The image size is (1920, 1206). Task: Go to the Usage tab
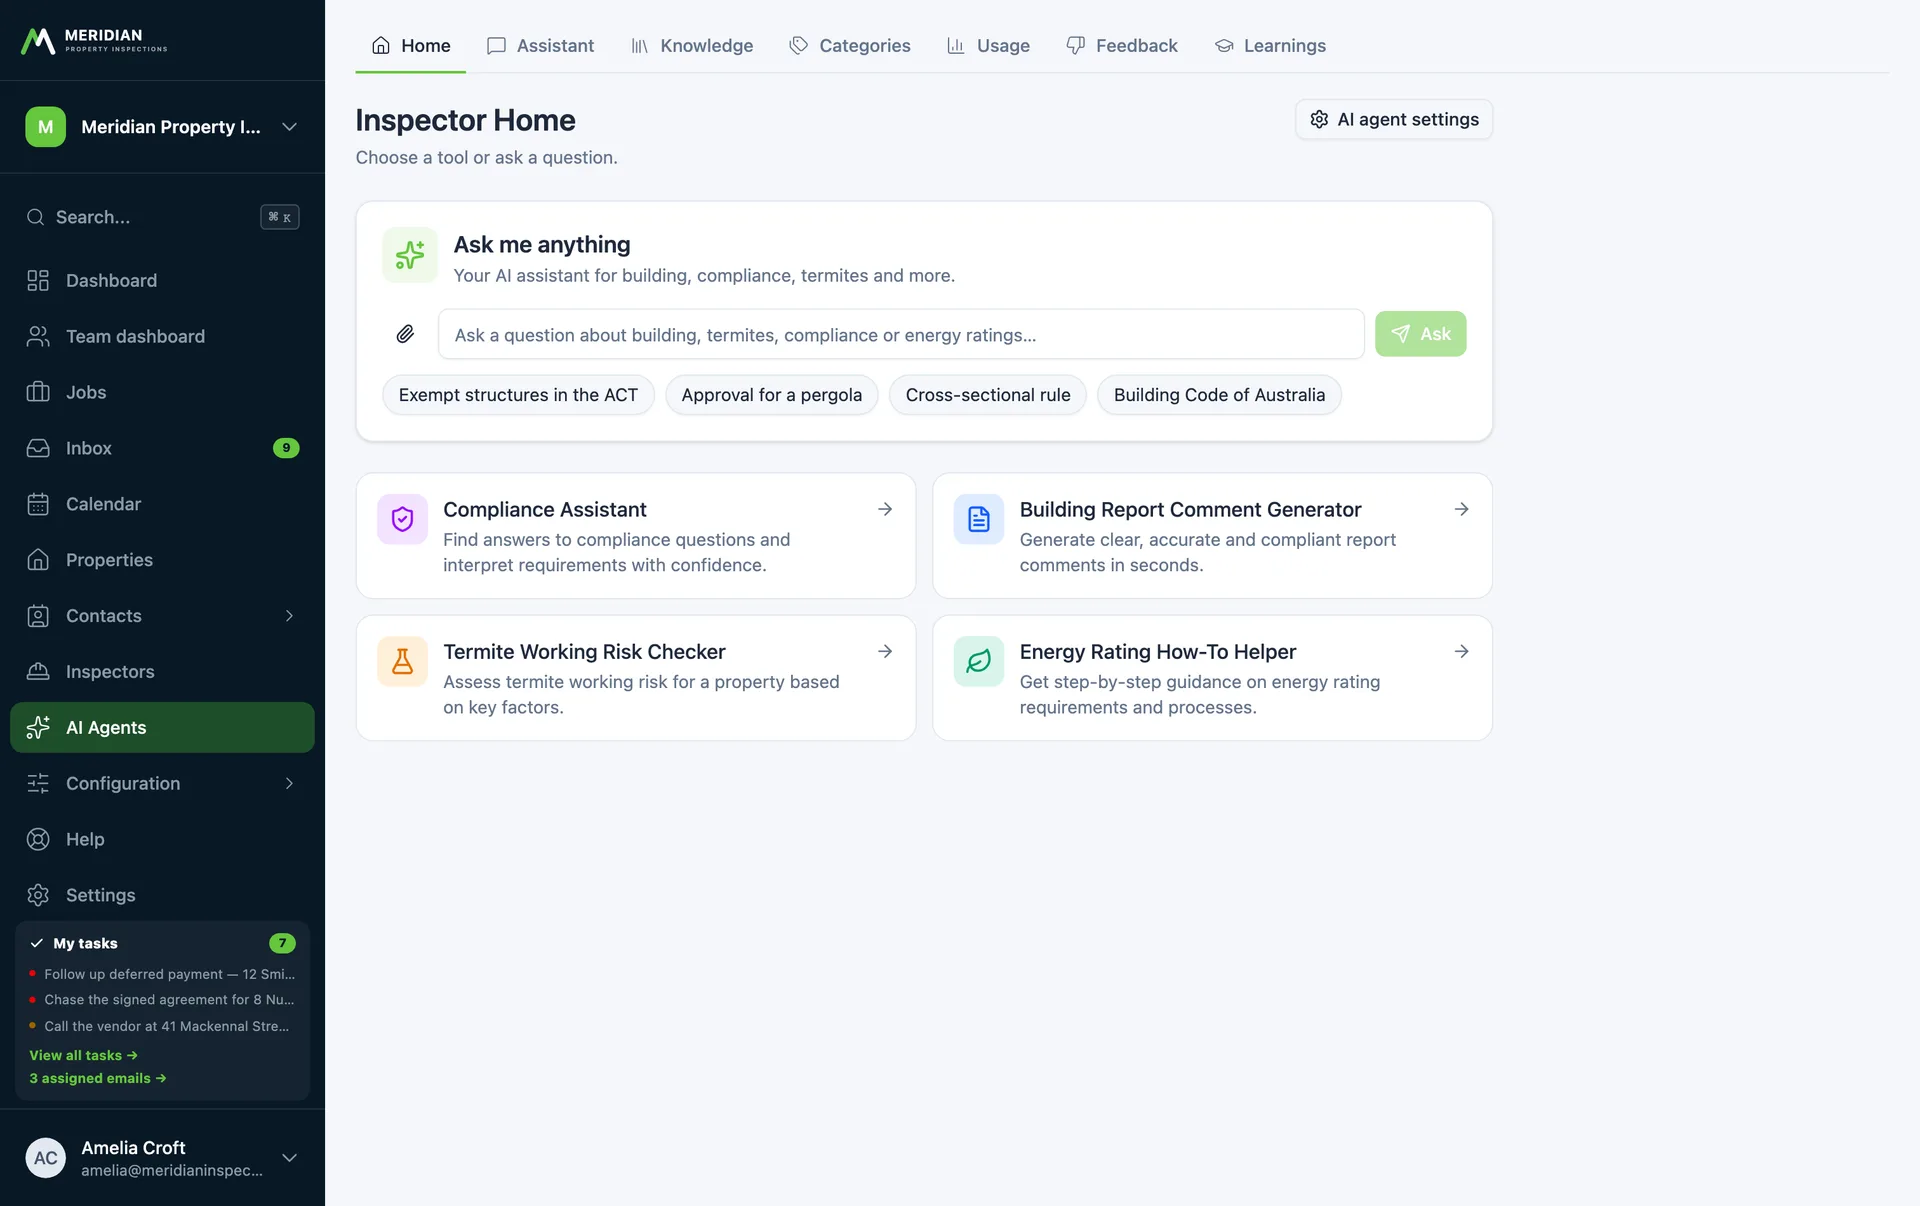[988, 46]
